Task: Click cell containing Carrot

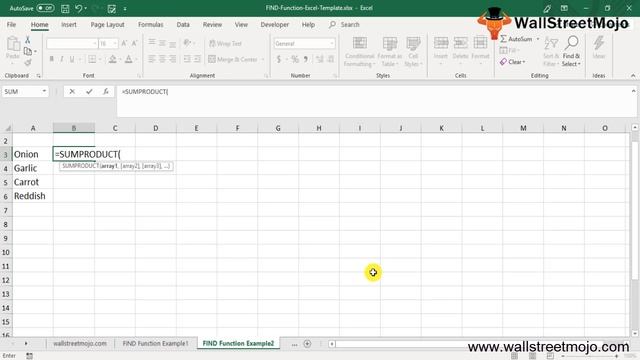Action: (x=33, y=182)
